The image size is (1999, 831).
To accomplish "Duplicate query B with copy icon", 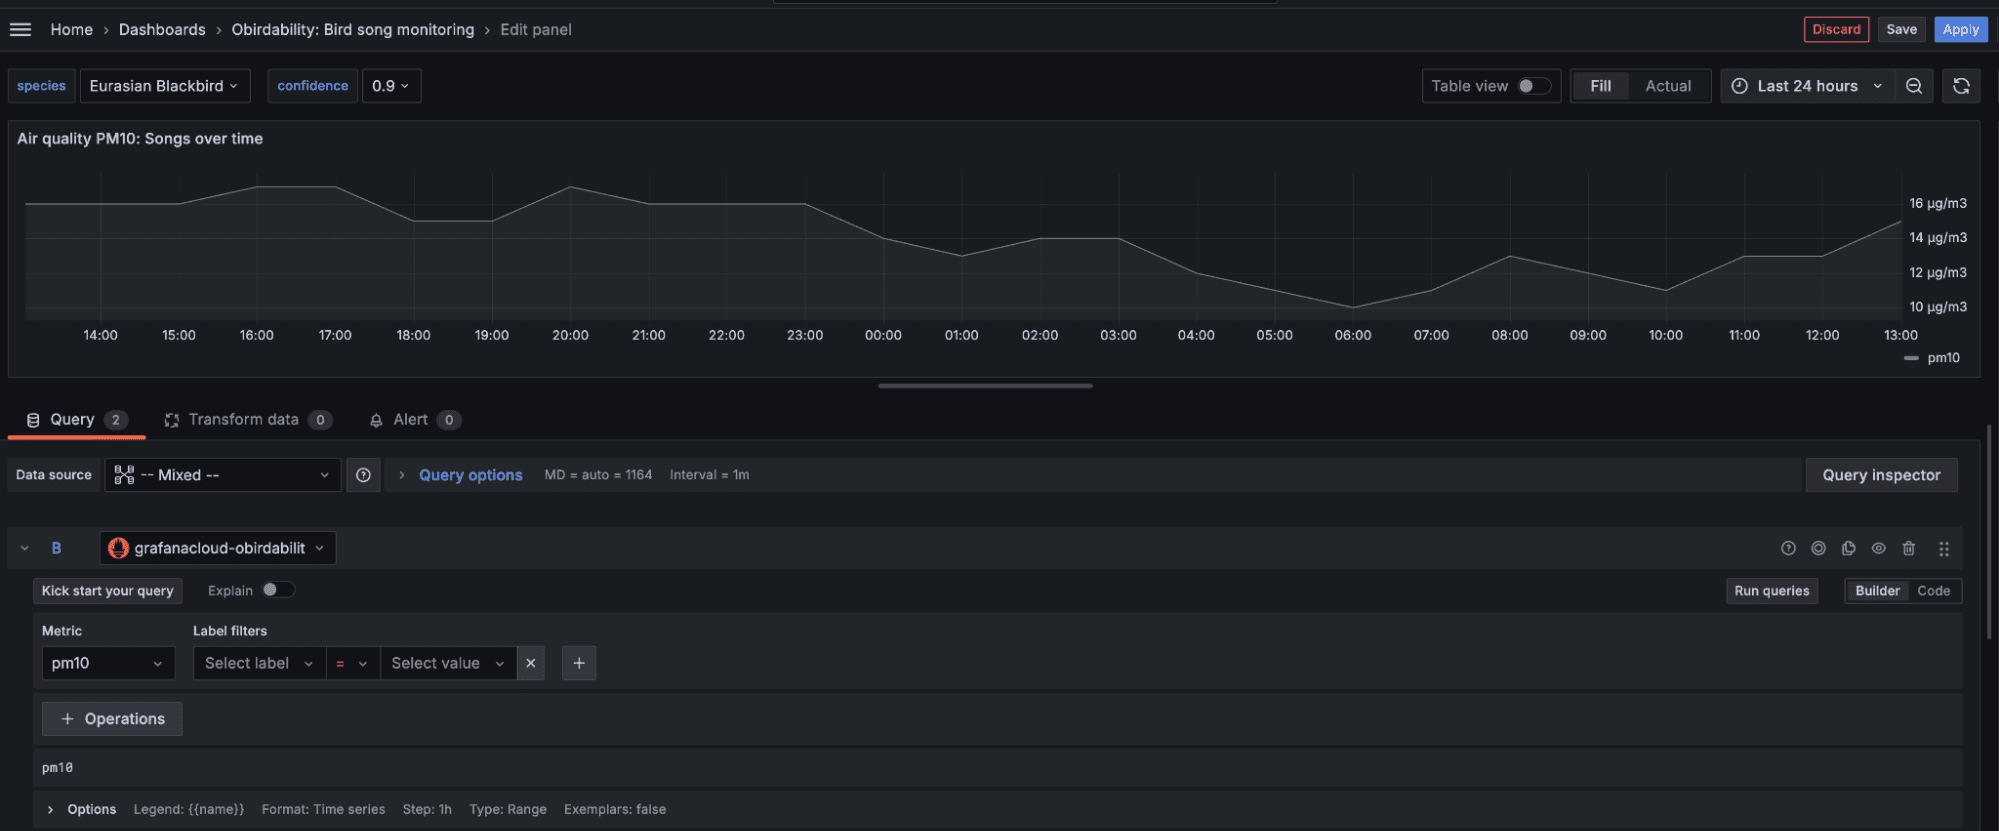I will (1848, 548).
